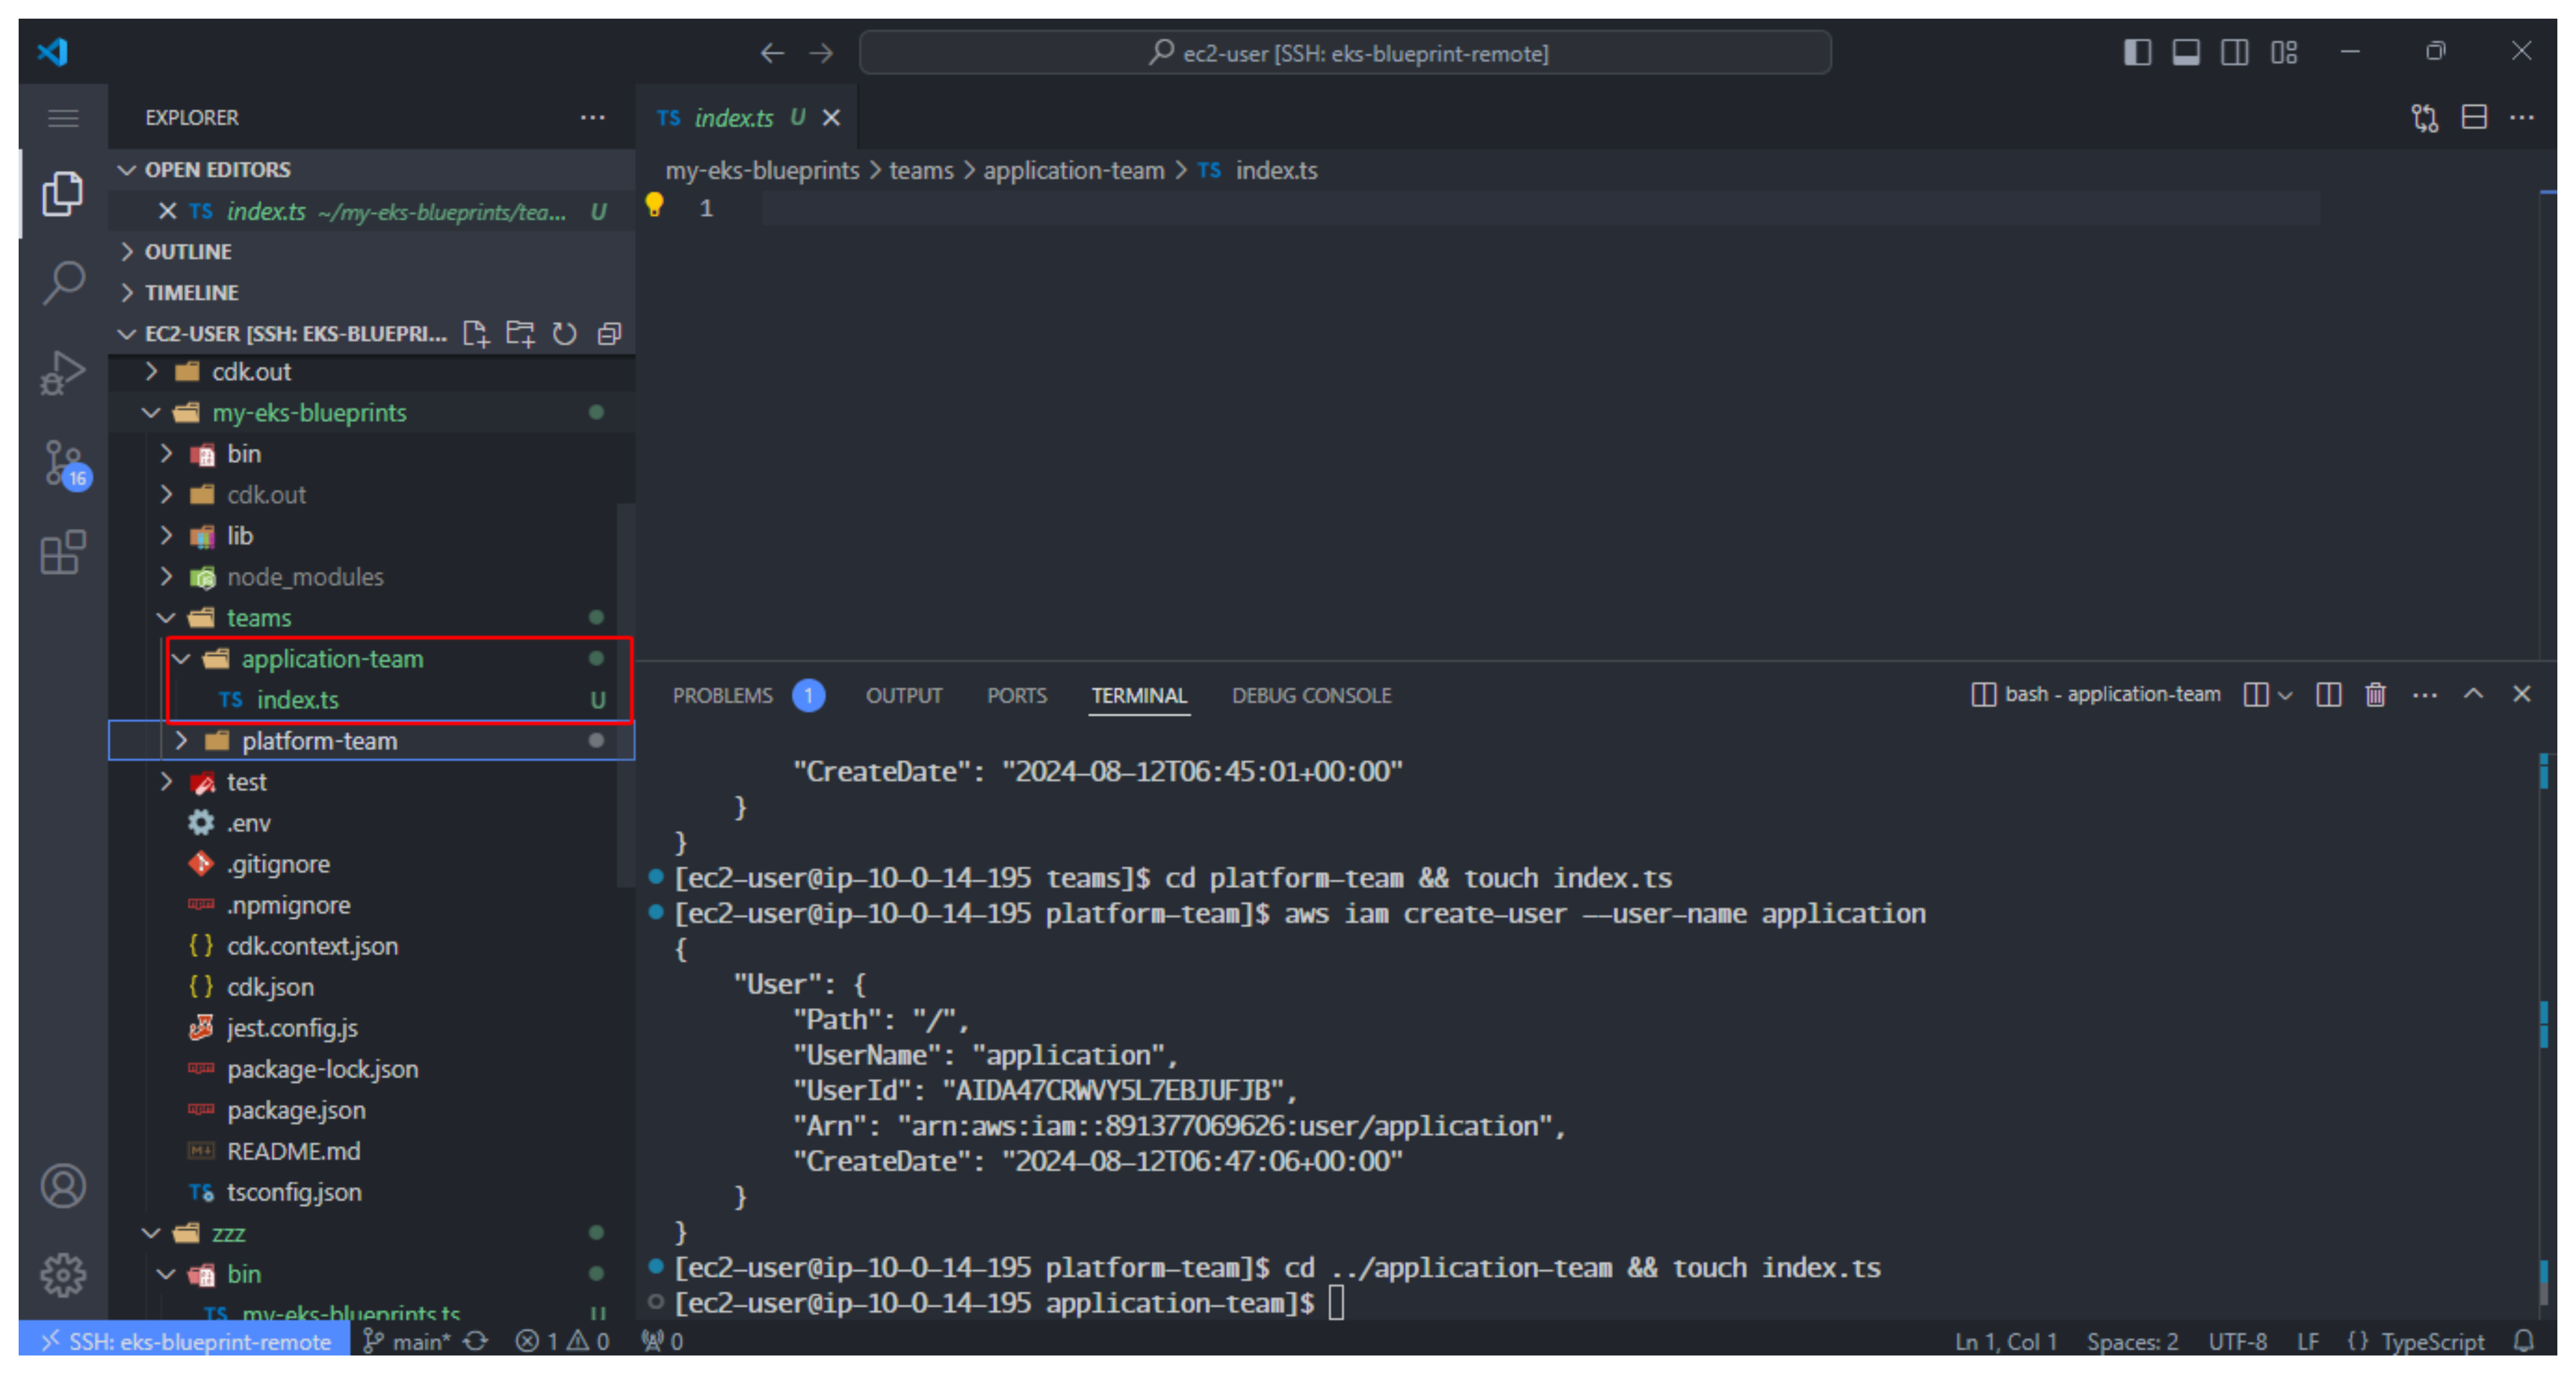Open the Search view

coord(62,283)
